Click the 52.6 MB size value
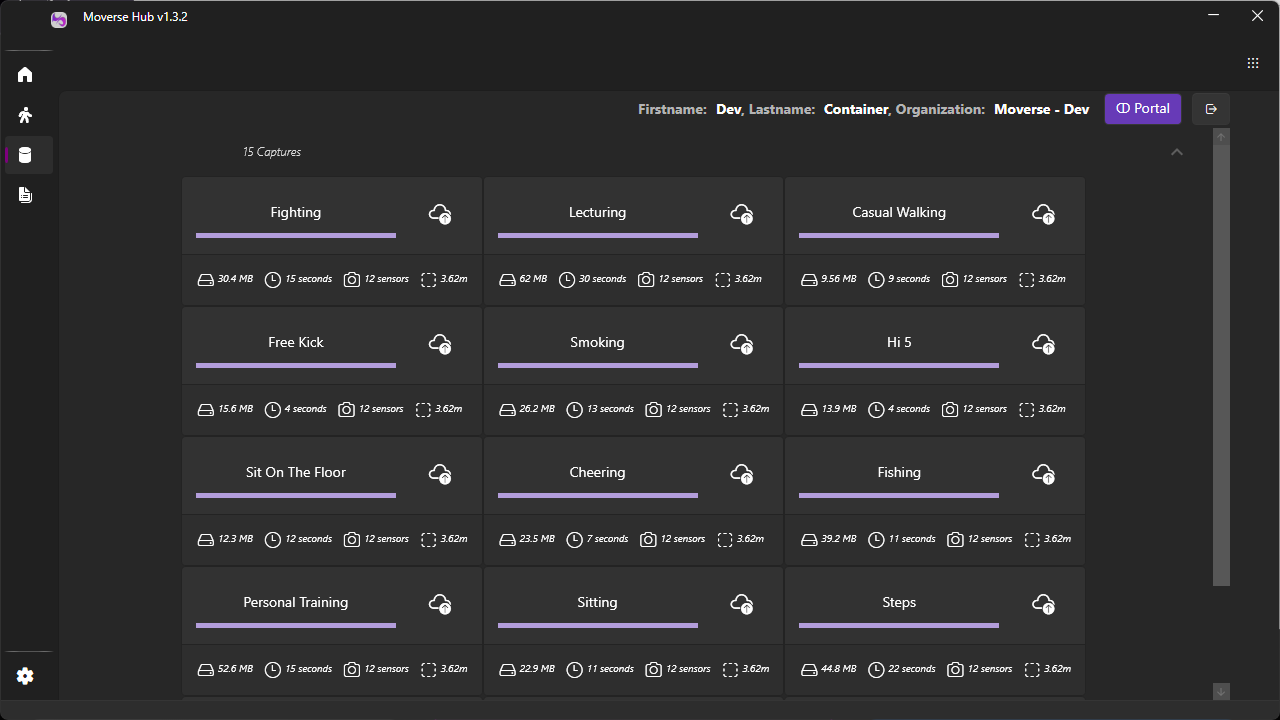This screenshot has height=720, width=1280. [x=236, y=669]
